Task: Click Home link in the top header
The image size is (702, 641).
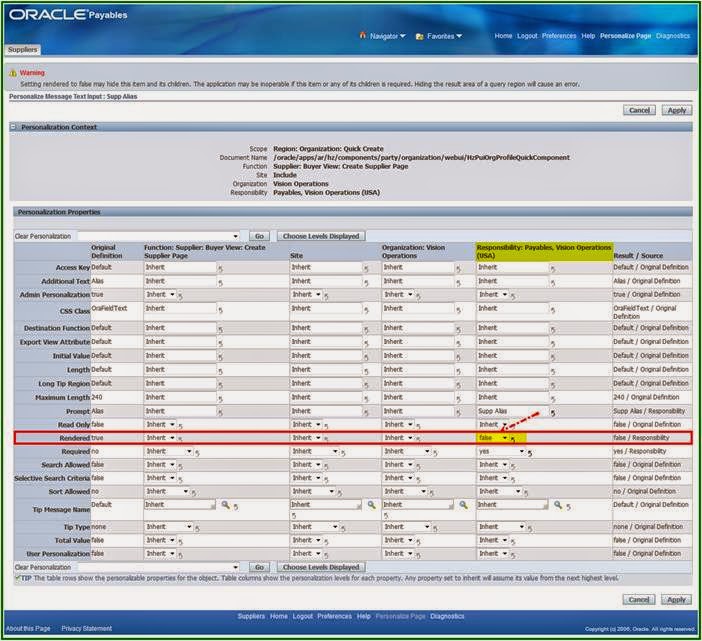Action: coord(503,36)
